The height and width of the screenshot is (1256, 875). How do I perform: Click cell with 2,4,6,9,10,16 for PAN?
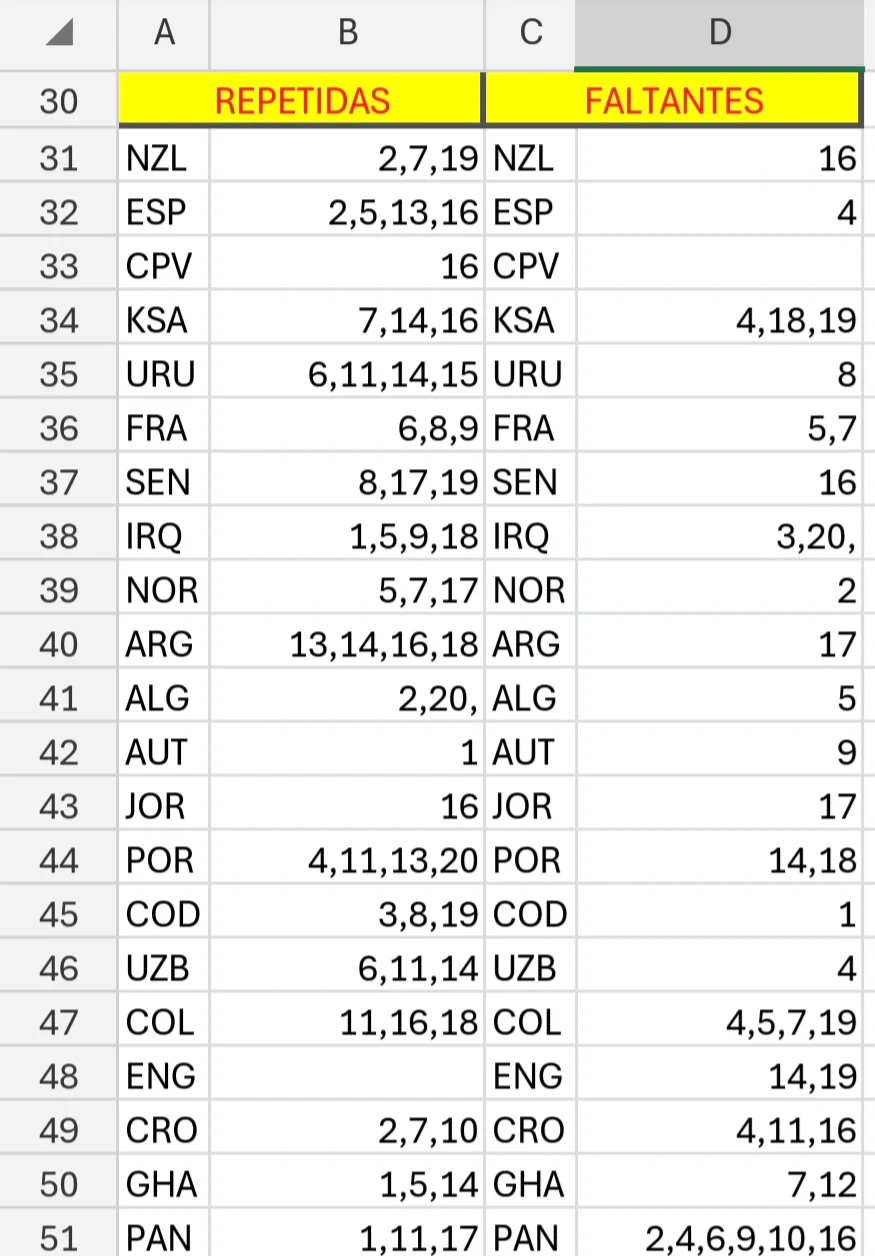[719, 1237]
